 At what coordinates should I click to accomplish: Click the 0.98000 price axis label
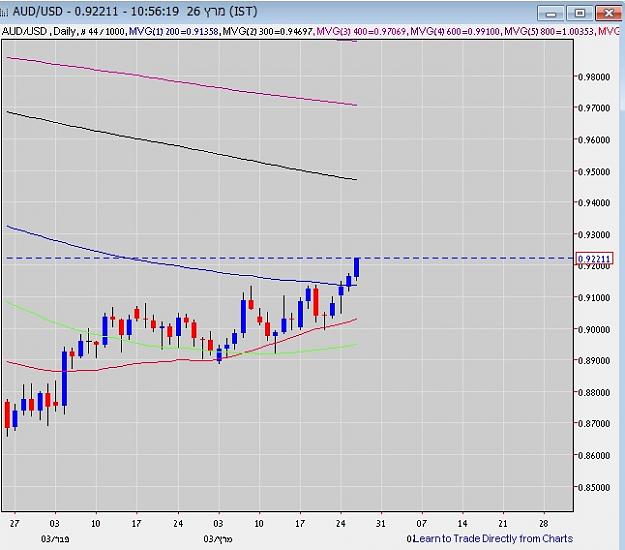(x=594, y=77)
